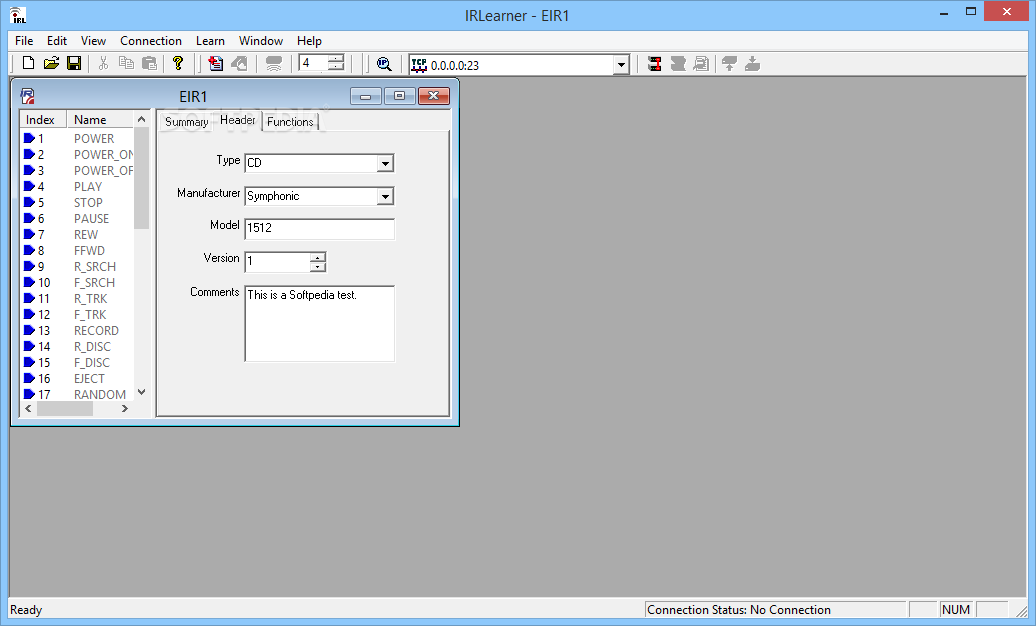Image resolution: width=1036 pixels, height=626 pixels.
Task: Click the TCP icon in the address box
Action: (419, 65)
